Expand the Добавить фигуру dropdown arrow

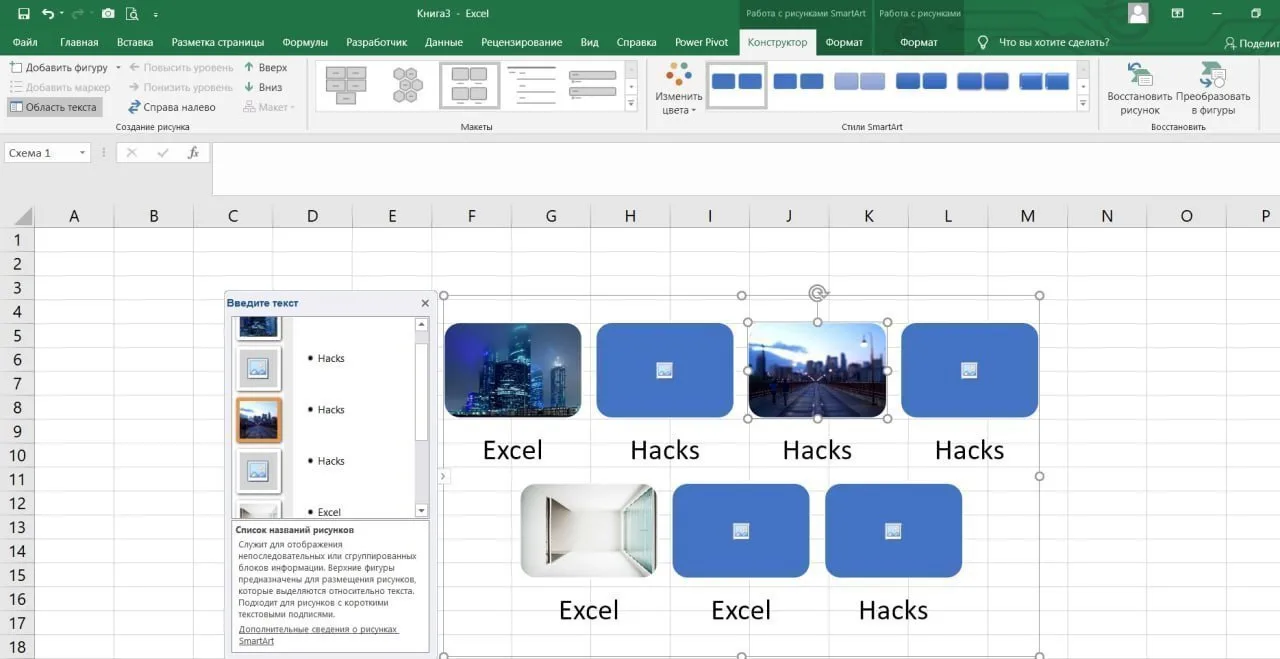pyautogui.click(x=118, y=67)
